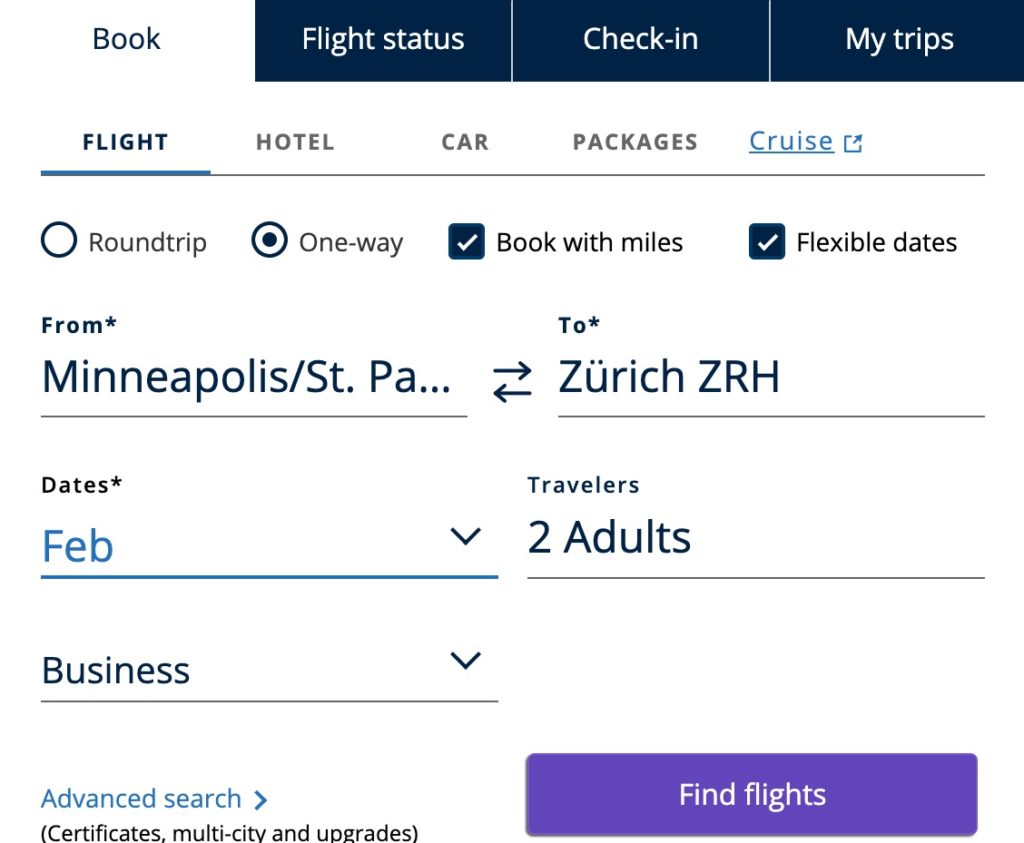Click the Dates dropdown chevron icon
This screenshot has height=843, width=1024.
pyautogui.click(x=466, y=537)
